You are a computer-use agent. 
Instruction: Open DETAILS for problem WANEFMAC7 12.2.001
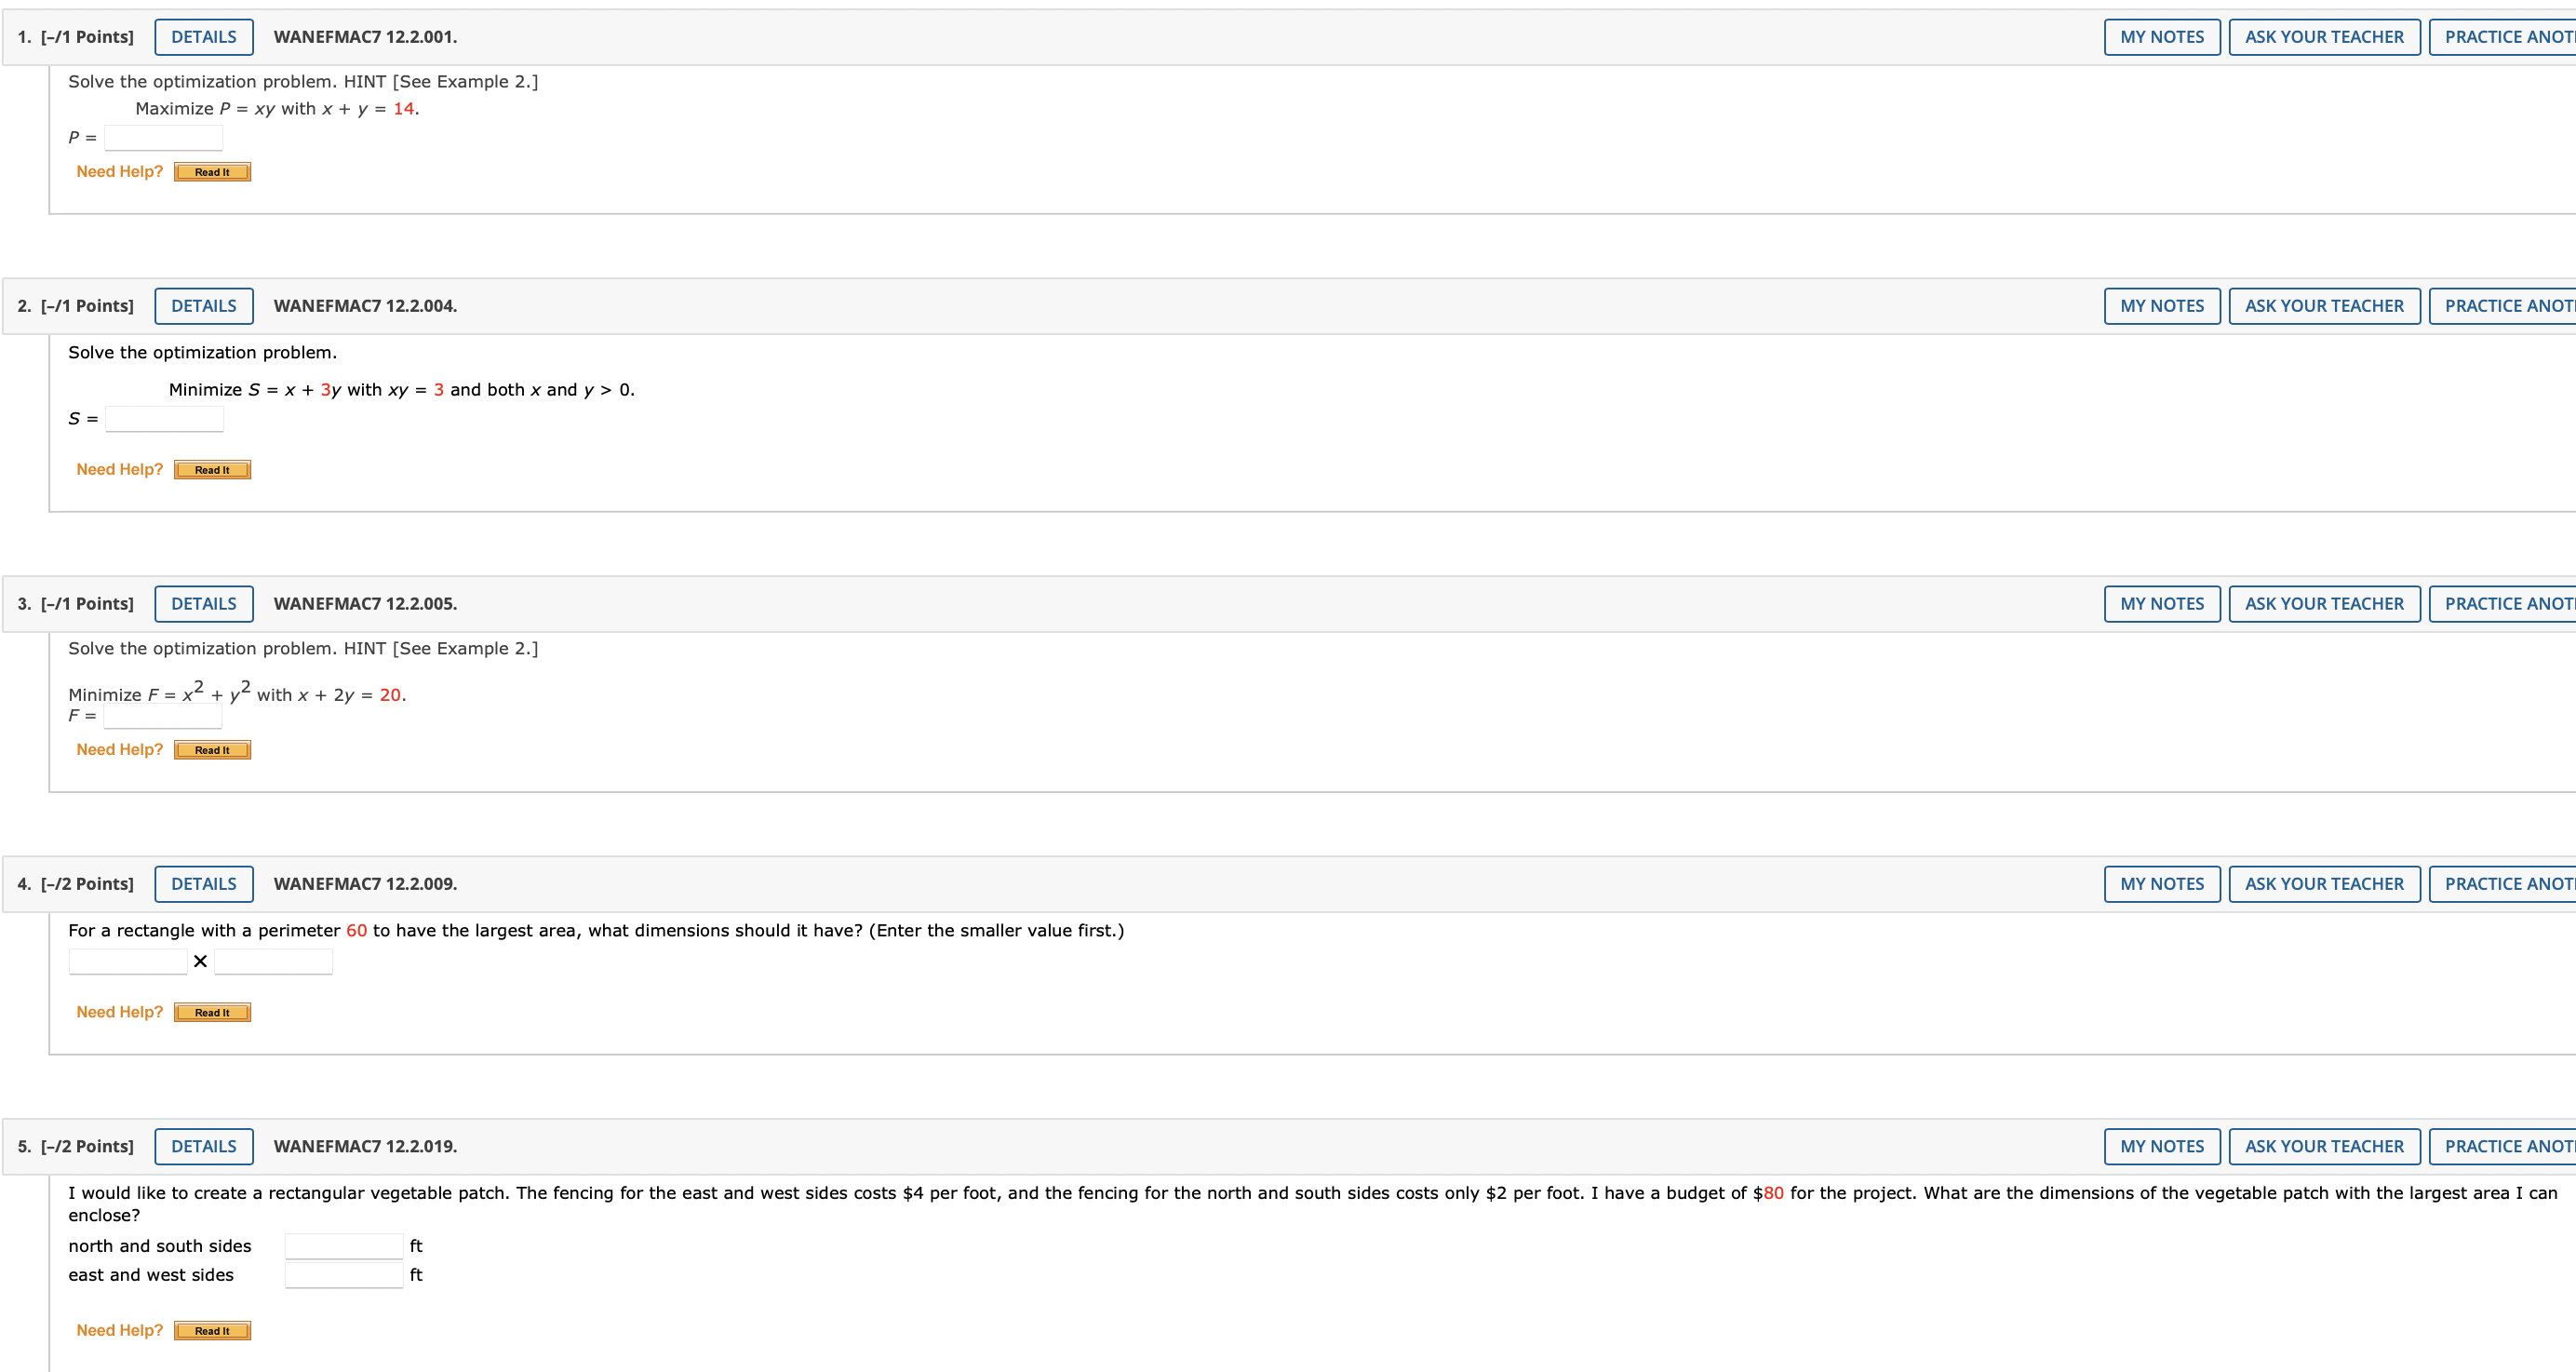point(203,36)
